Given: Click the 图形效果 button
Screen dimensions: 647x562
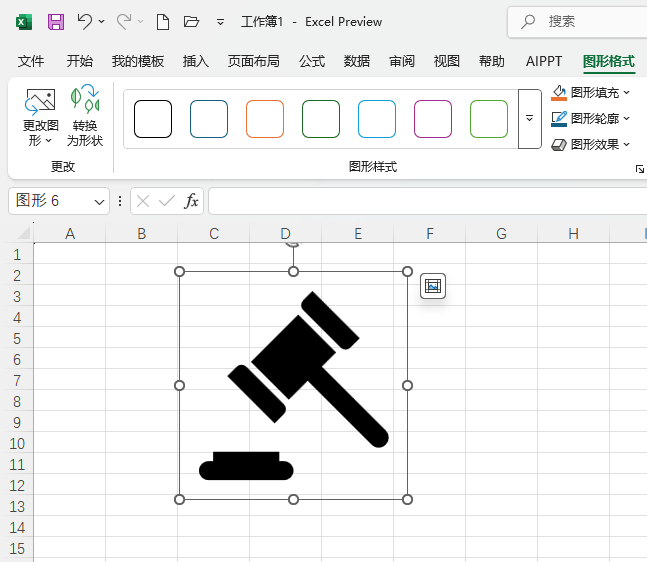Looking at the screenshot, I should point(590,145).
